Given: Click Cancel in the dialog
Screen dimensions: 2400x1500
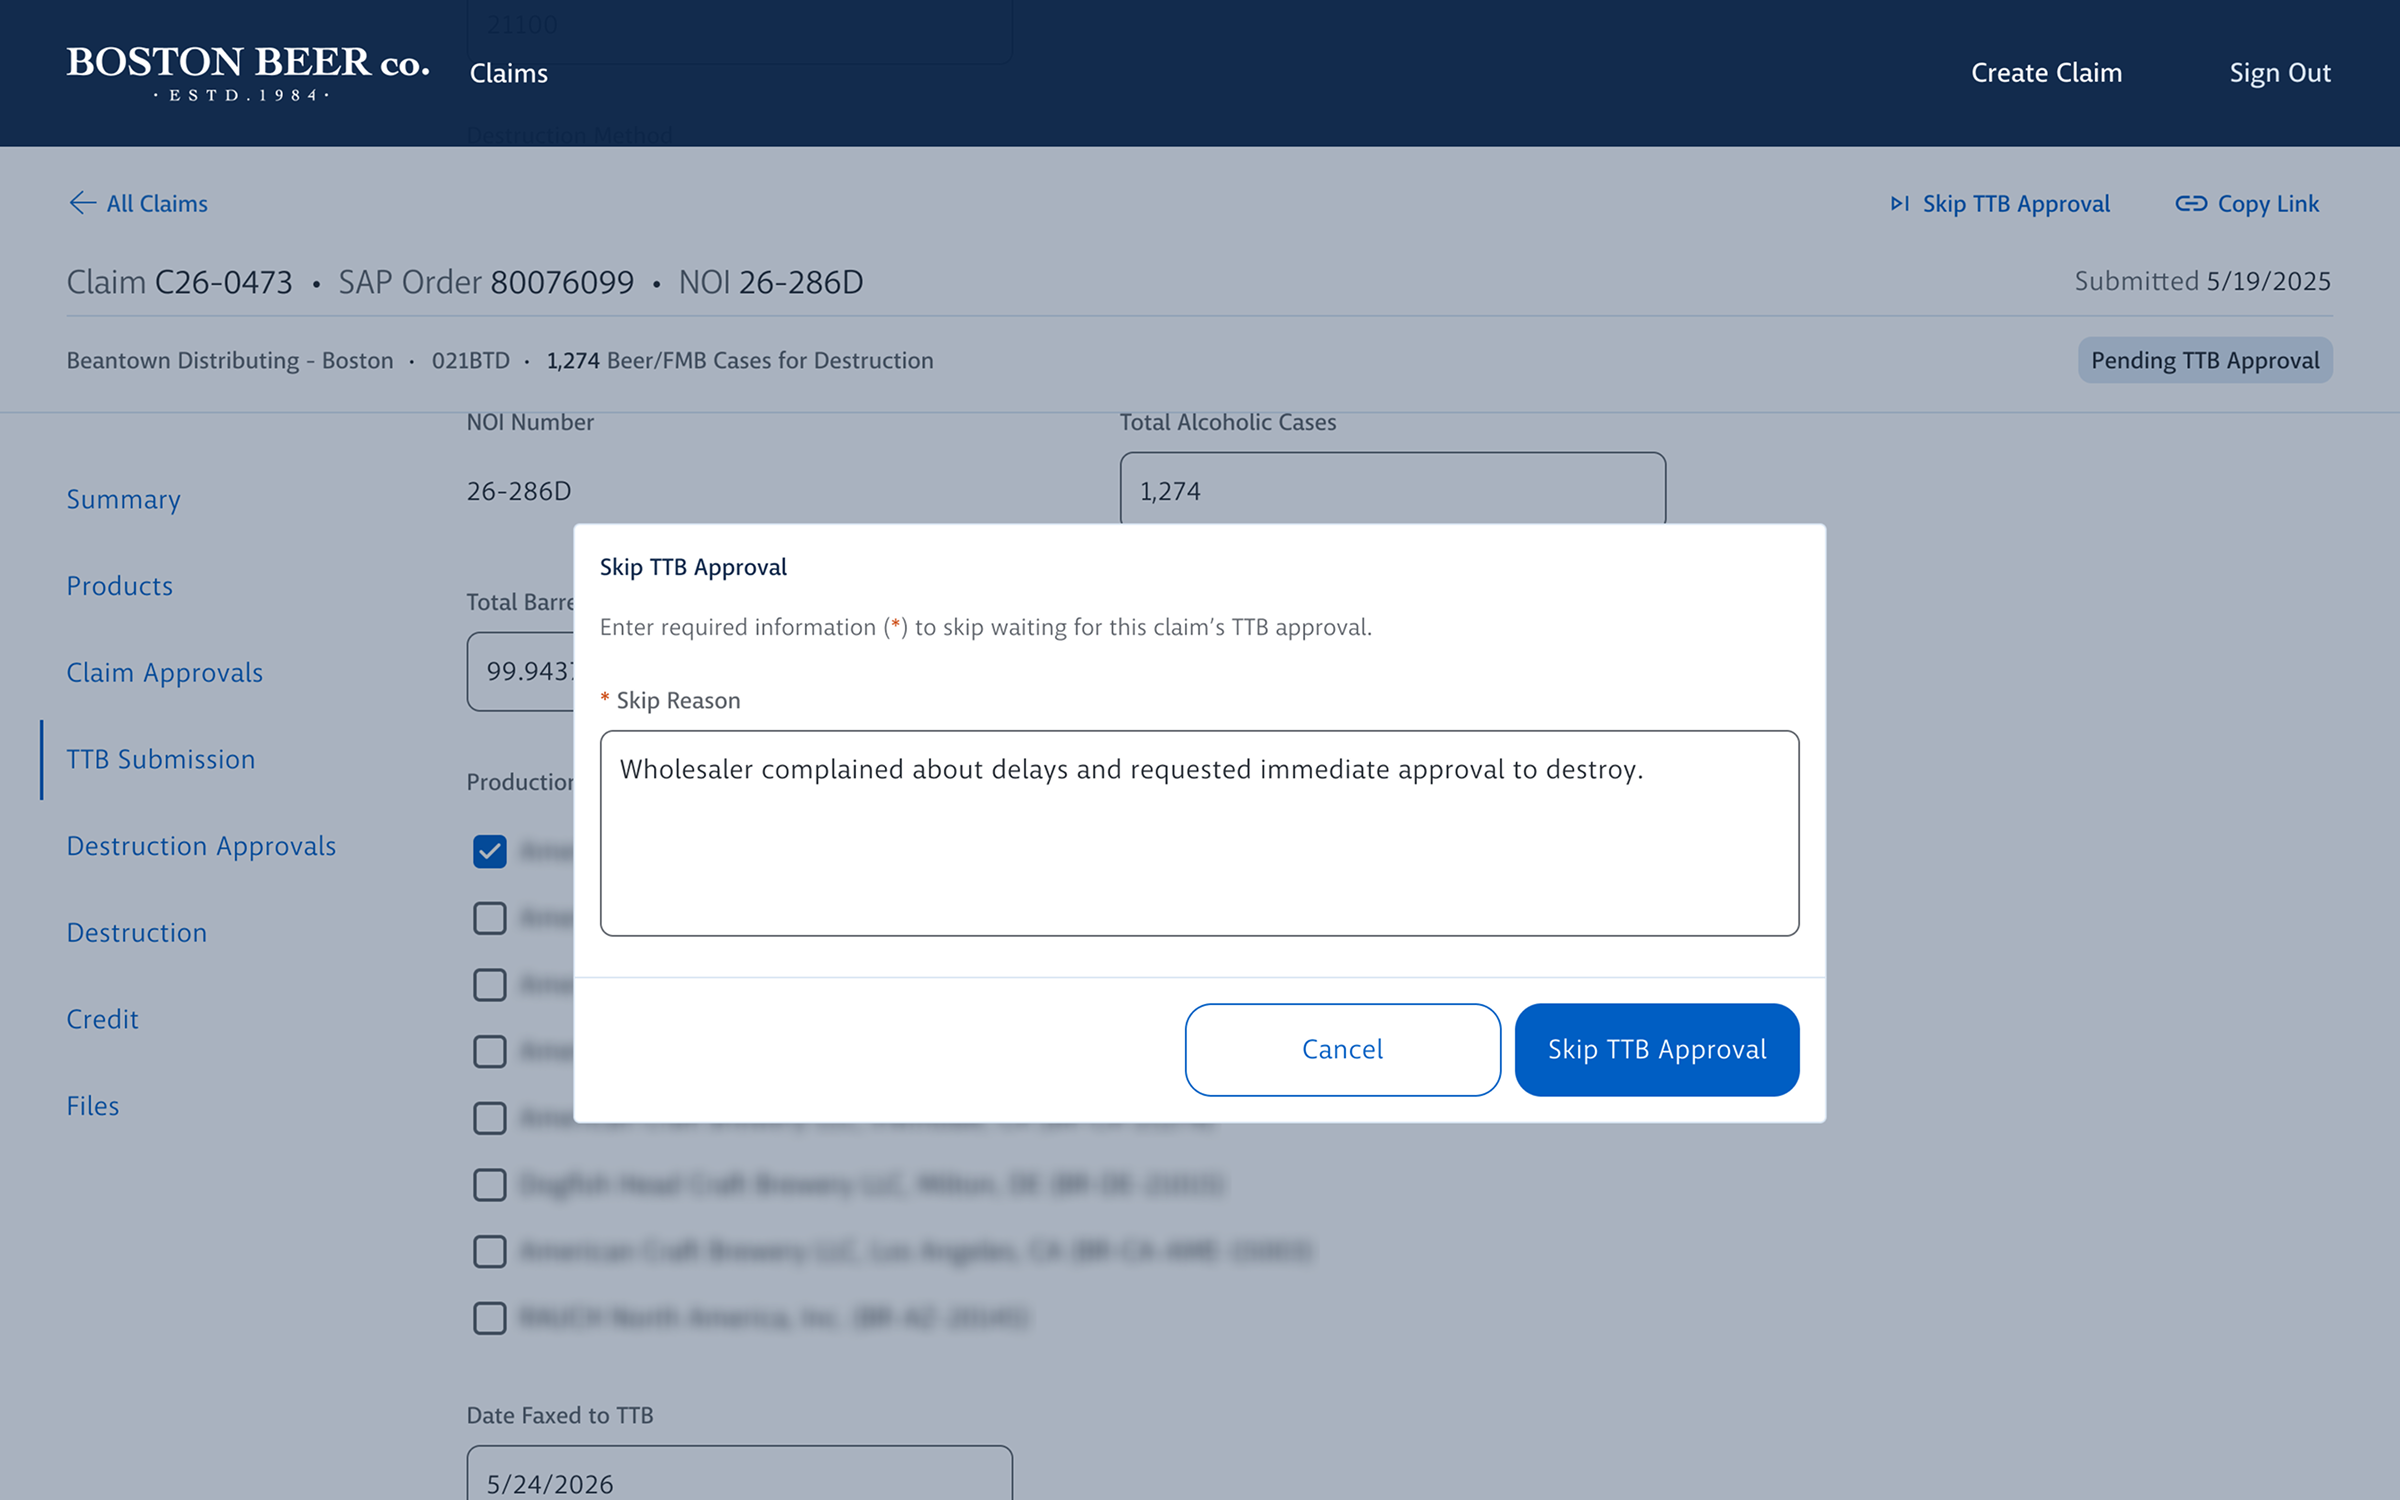Looking at the screenshot, I should coord(1342,1049).
